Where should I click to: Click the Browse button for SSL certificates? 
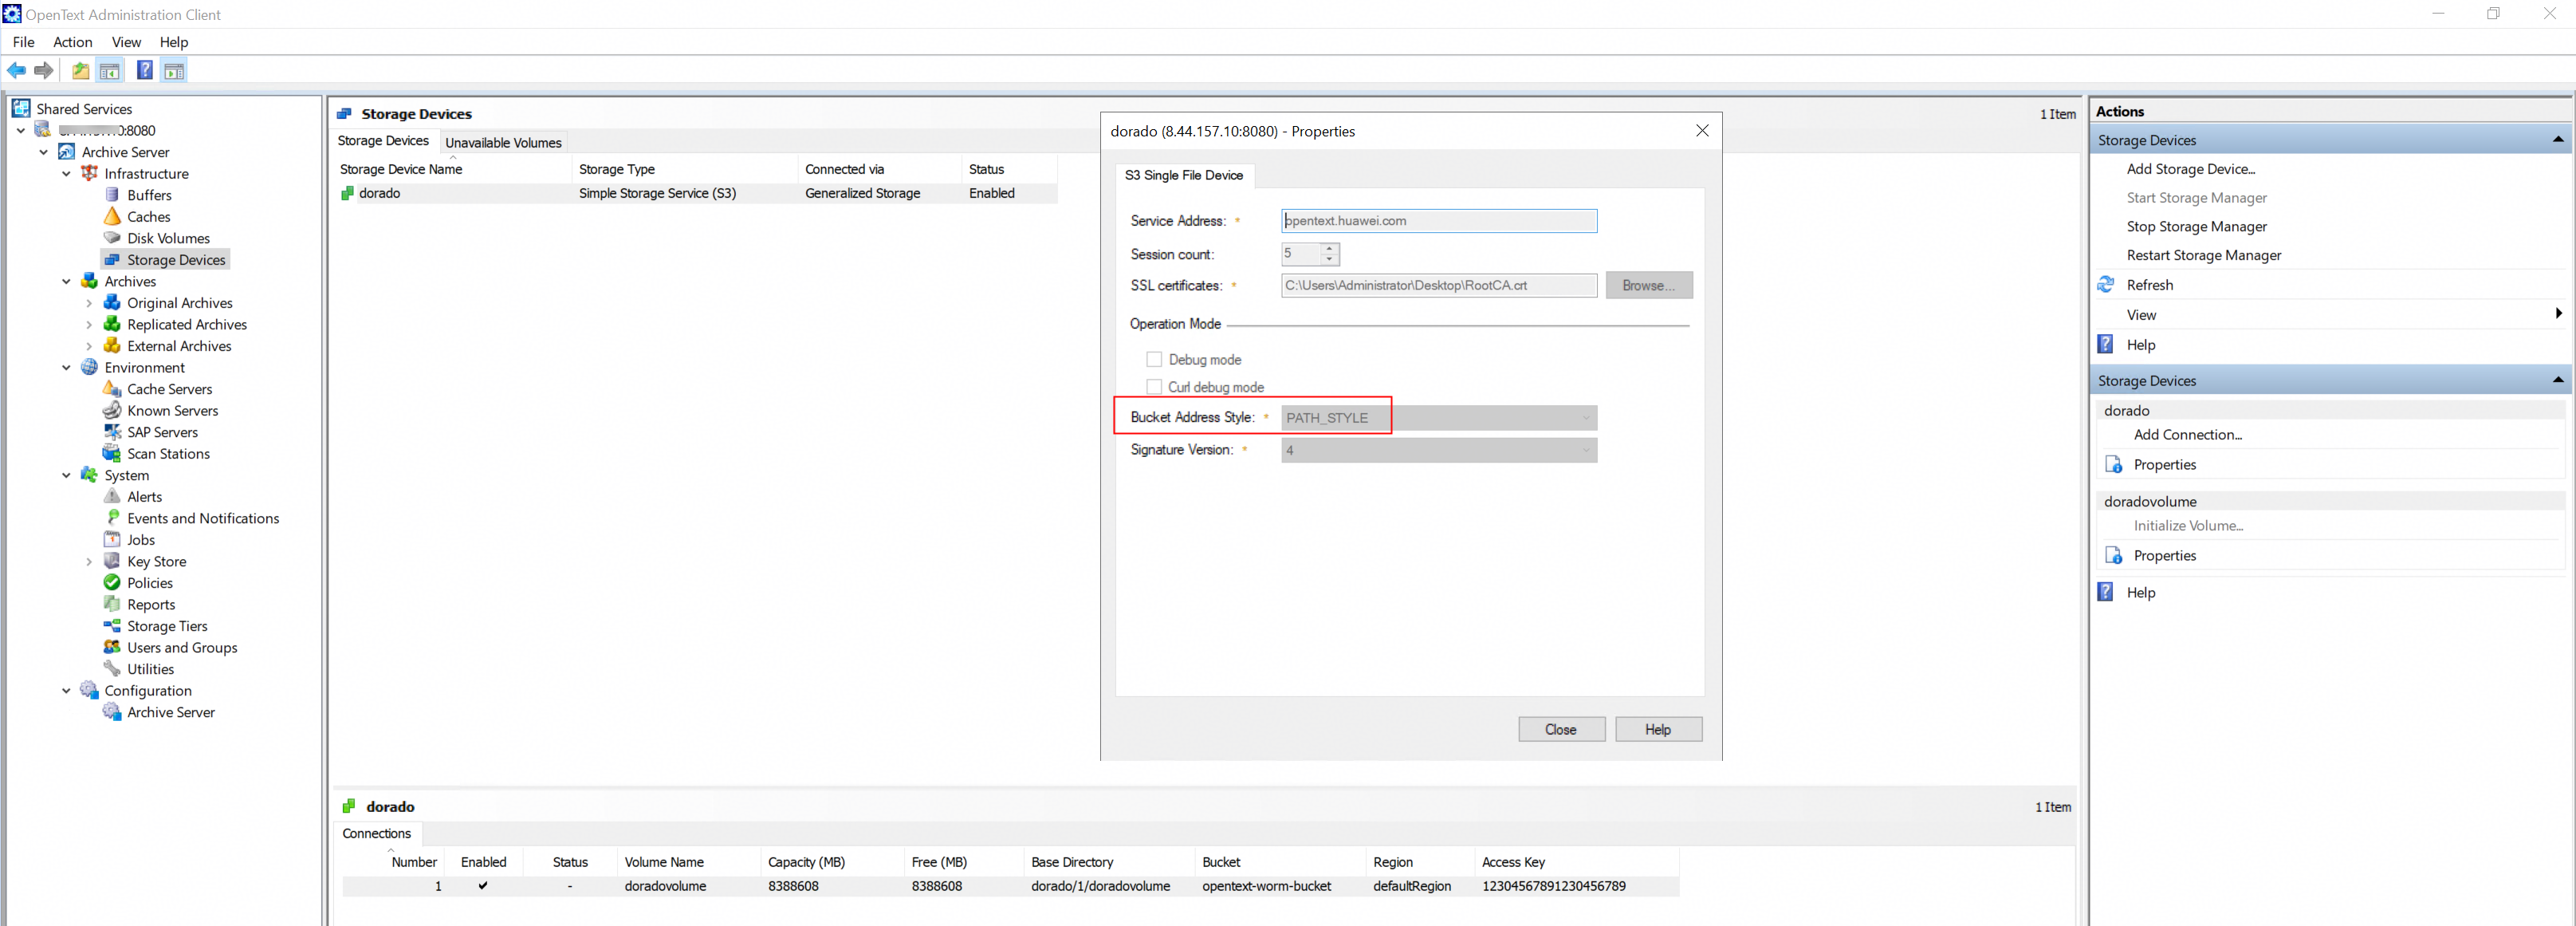(1648, 285)
